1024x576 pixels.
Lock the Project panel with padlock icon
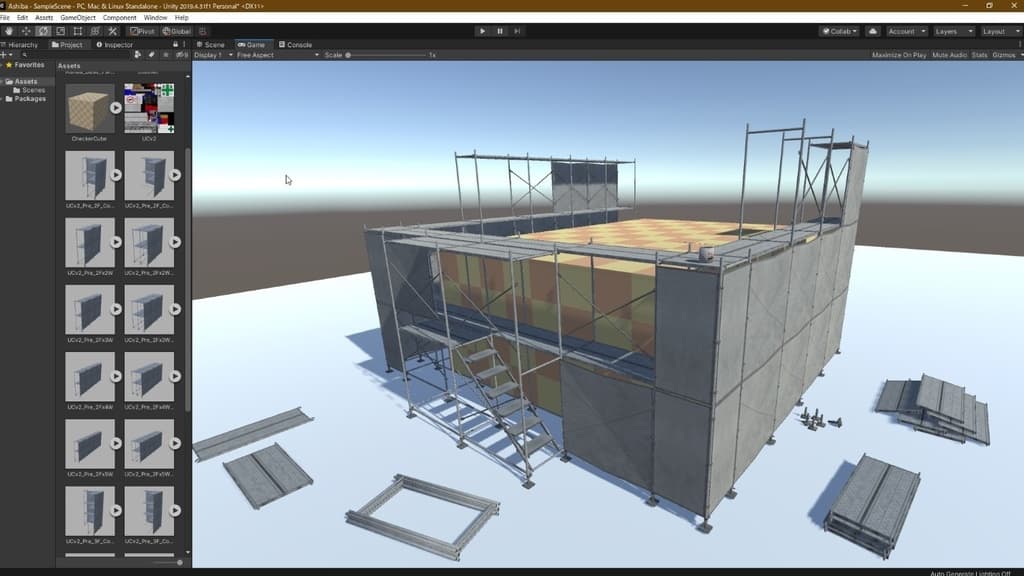coord(176,44)
